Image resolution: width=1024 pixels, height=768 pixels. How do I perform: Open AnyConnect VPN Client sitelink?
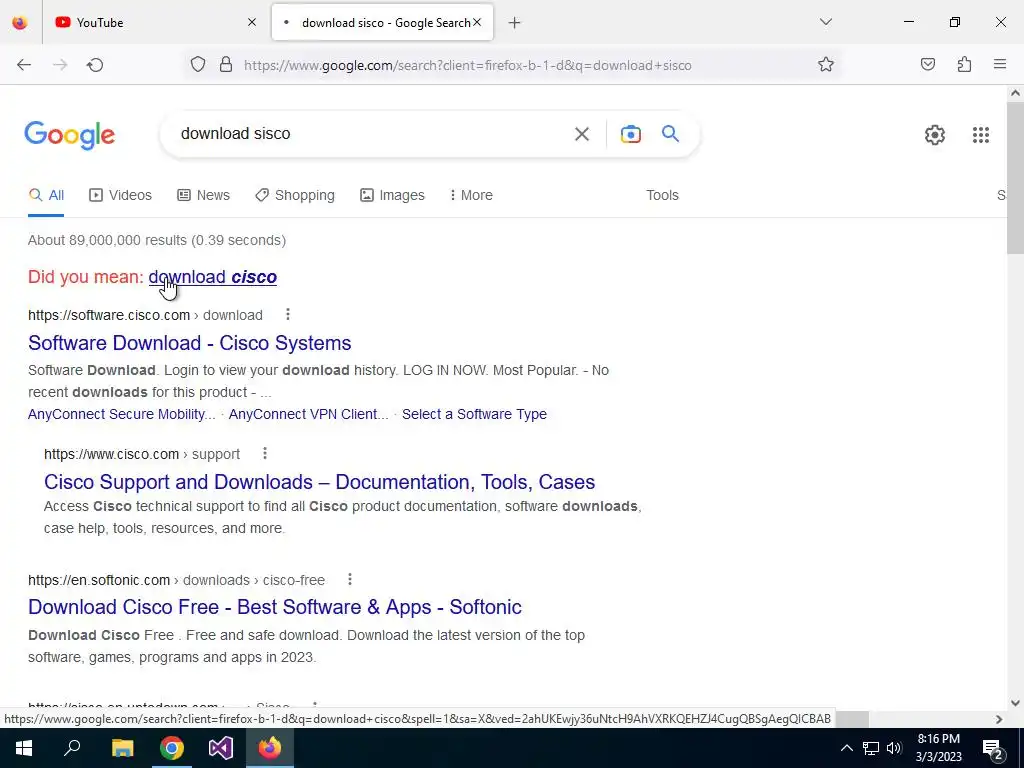pos(308,414)
